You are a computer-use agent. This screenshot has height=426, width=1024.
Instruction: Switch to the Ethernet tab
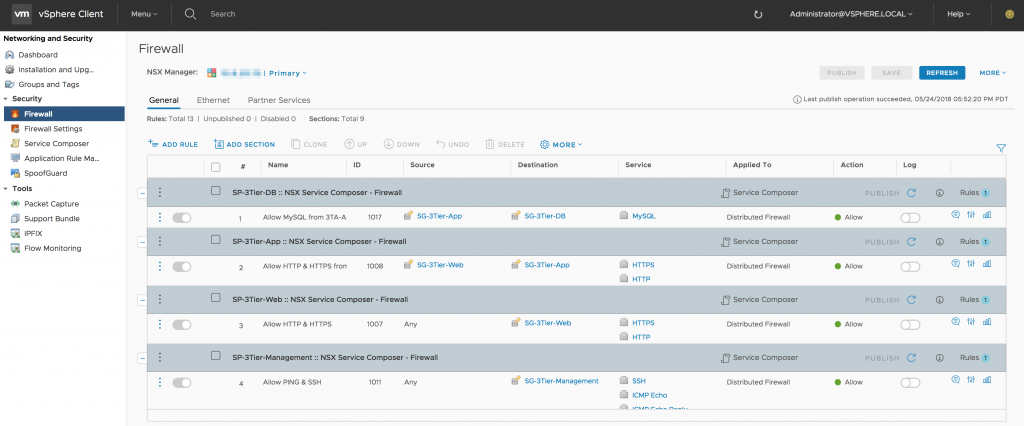(213, 100)
